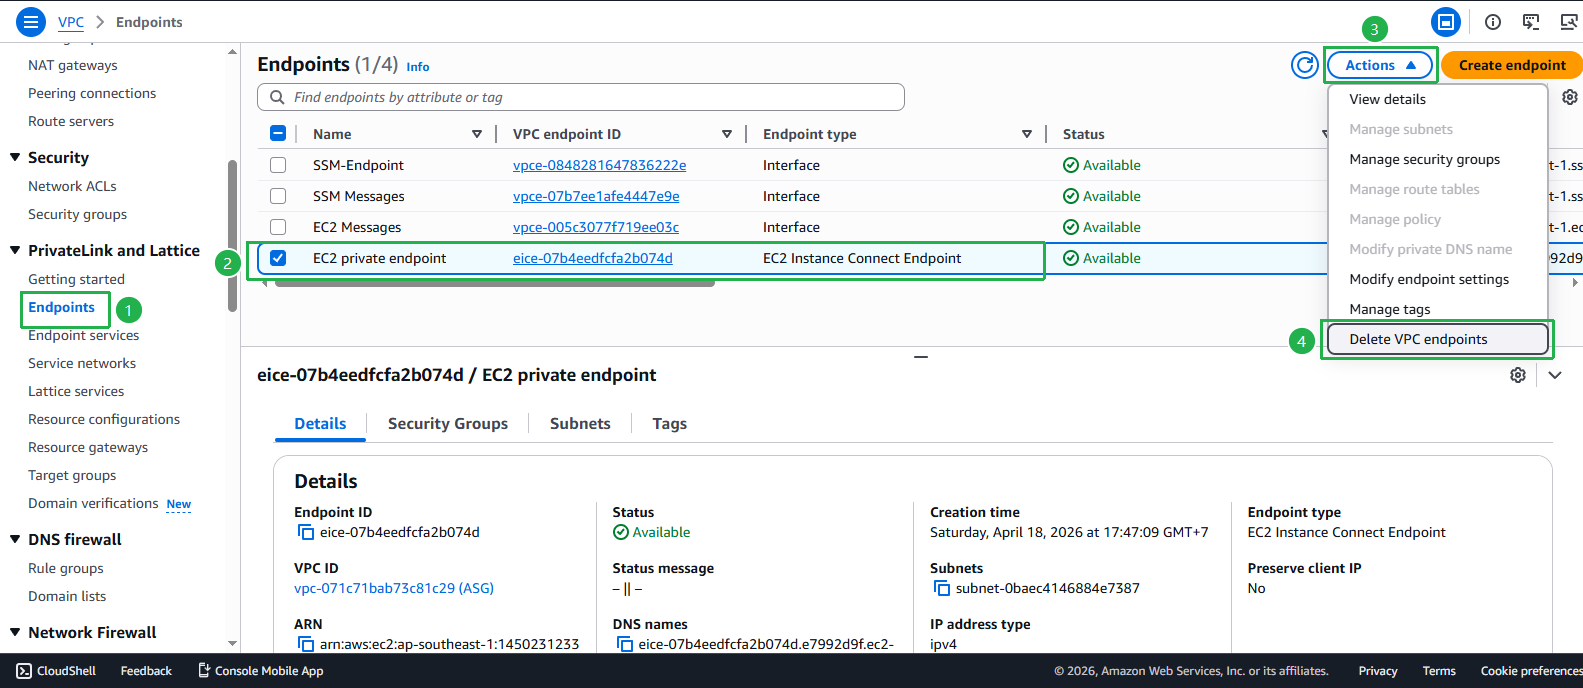Screen dimensions: 1583x688
Task: Open the vpce-0848281647836222e endpoint link
Action: coord(599,165)
